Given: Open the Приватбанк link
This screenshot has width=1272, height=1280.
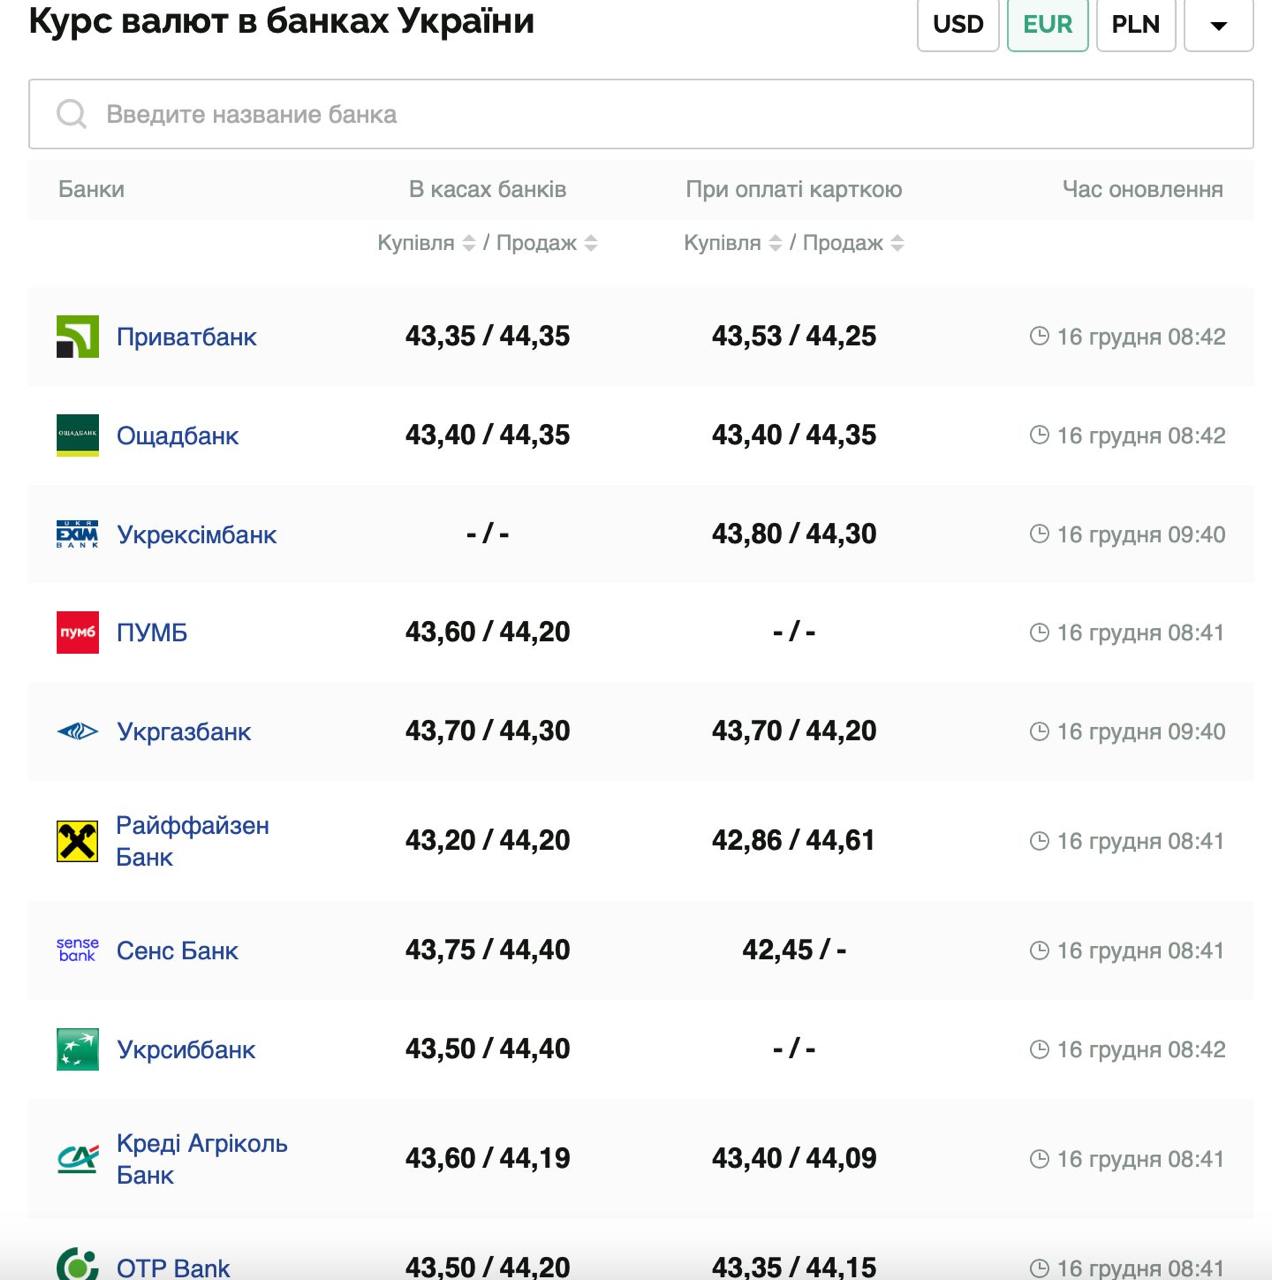Looking at the screenshot, I should click(186, 337).
